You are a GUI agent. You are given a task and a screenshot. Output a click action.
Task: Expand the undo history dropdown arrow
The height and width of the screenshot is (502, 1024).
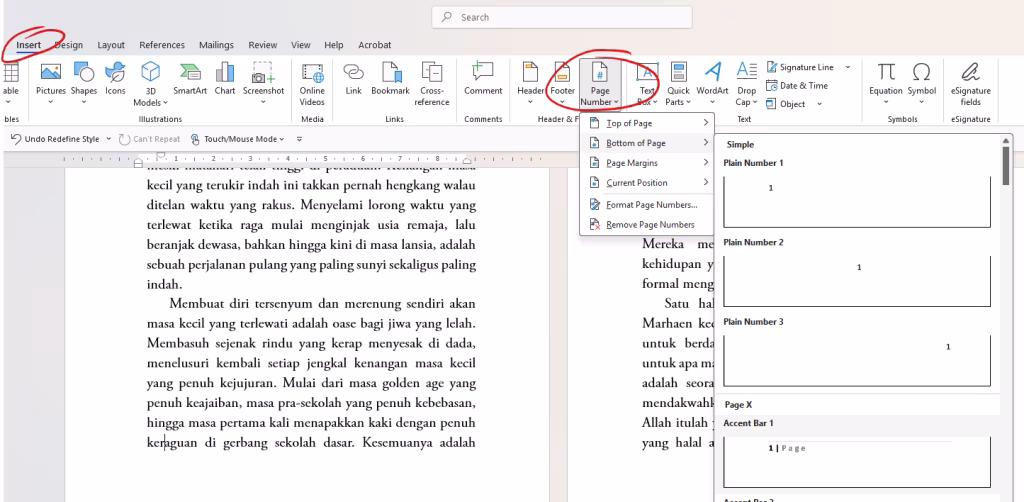point(108,139)
